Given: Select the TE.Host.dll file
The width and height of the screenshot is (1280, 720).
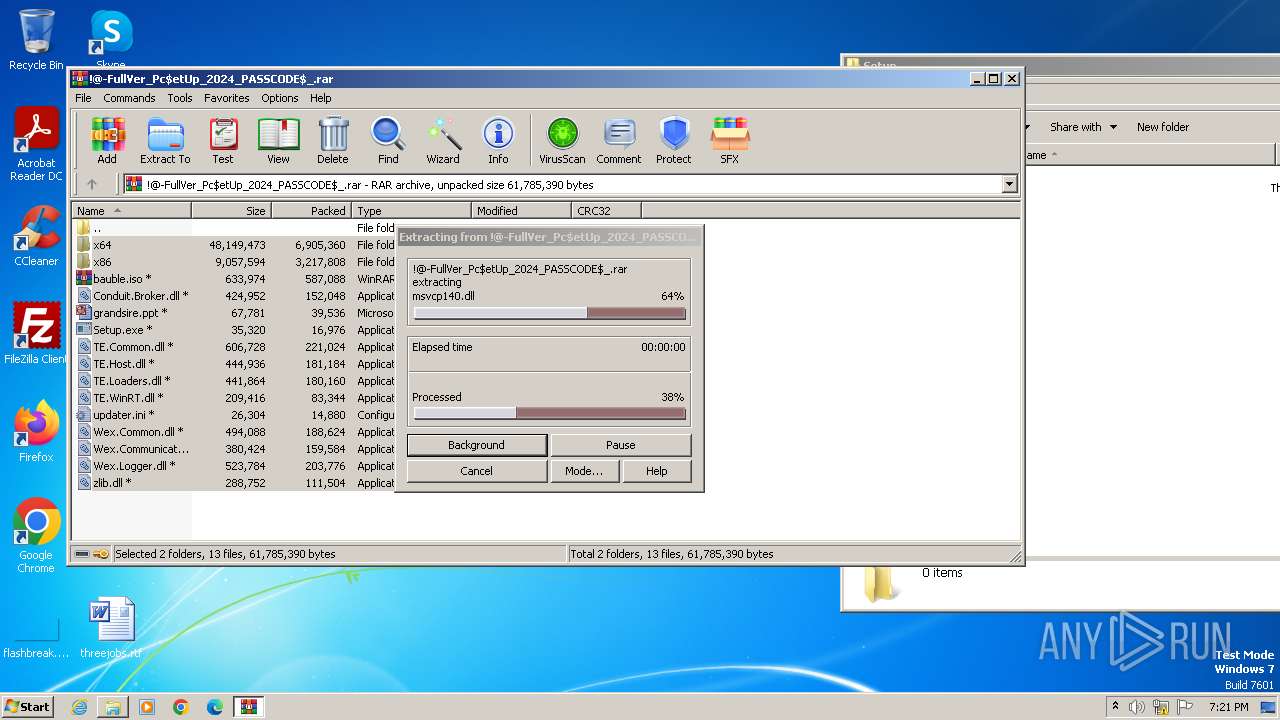Looking at the screenshot, I should pos(235,364).
